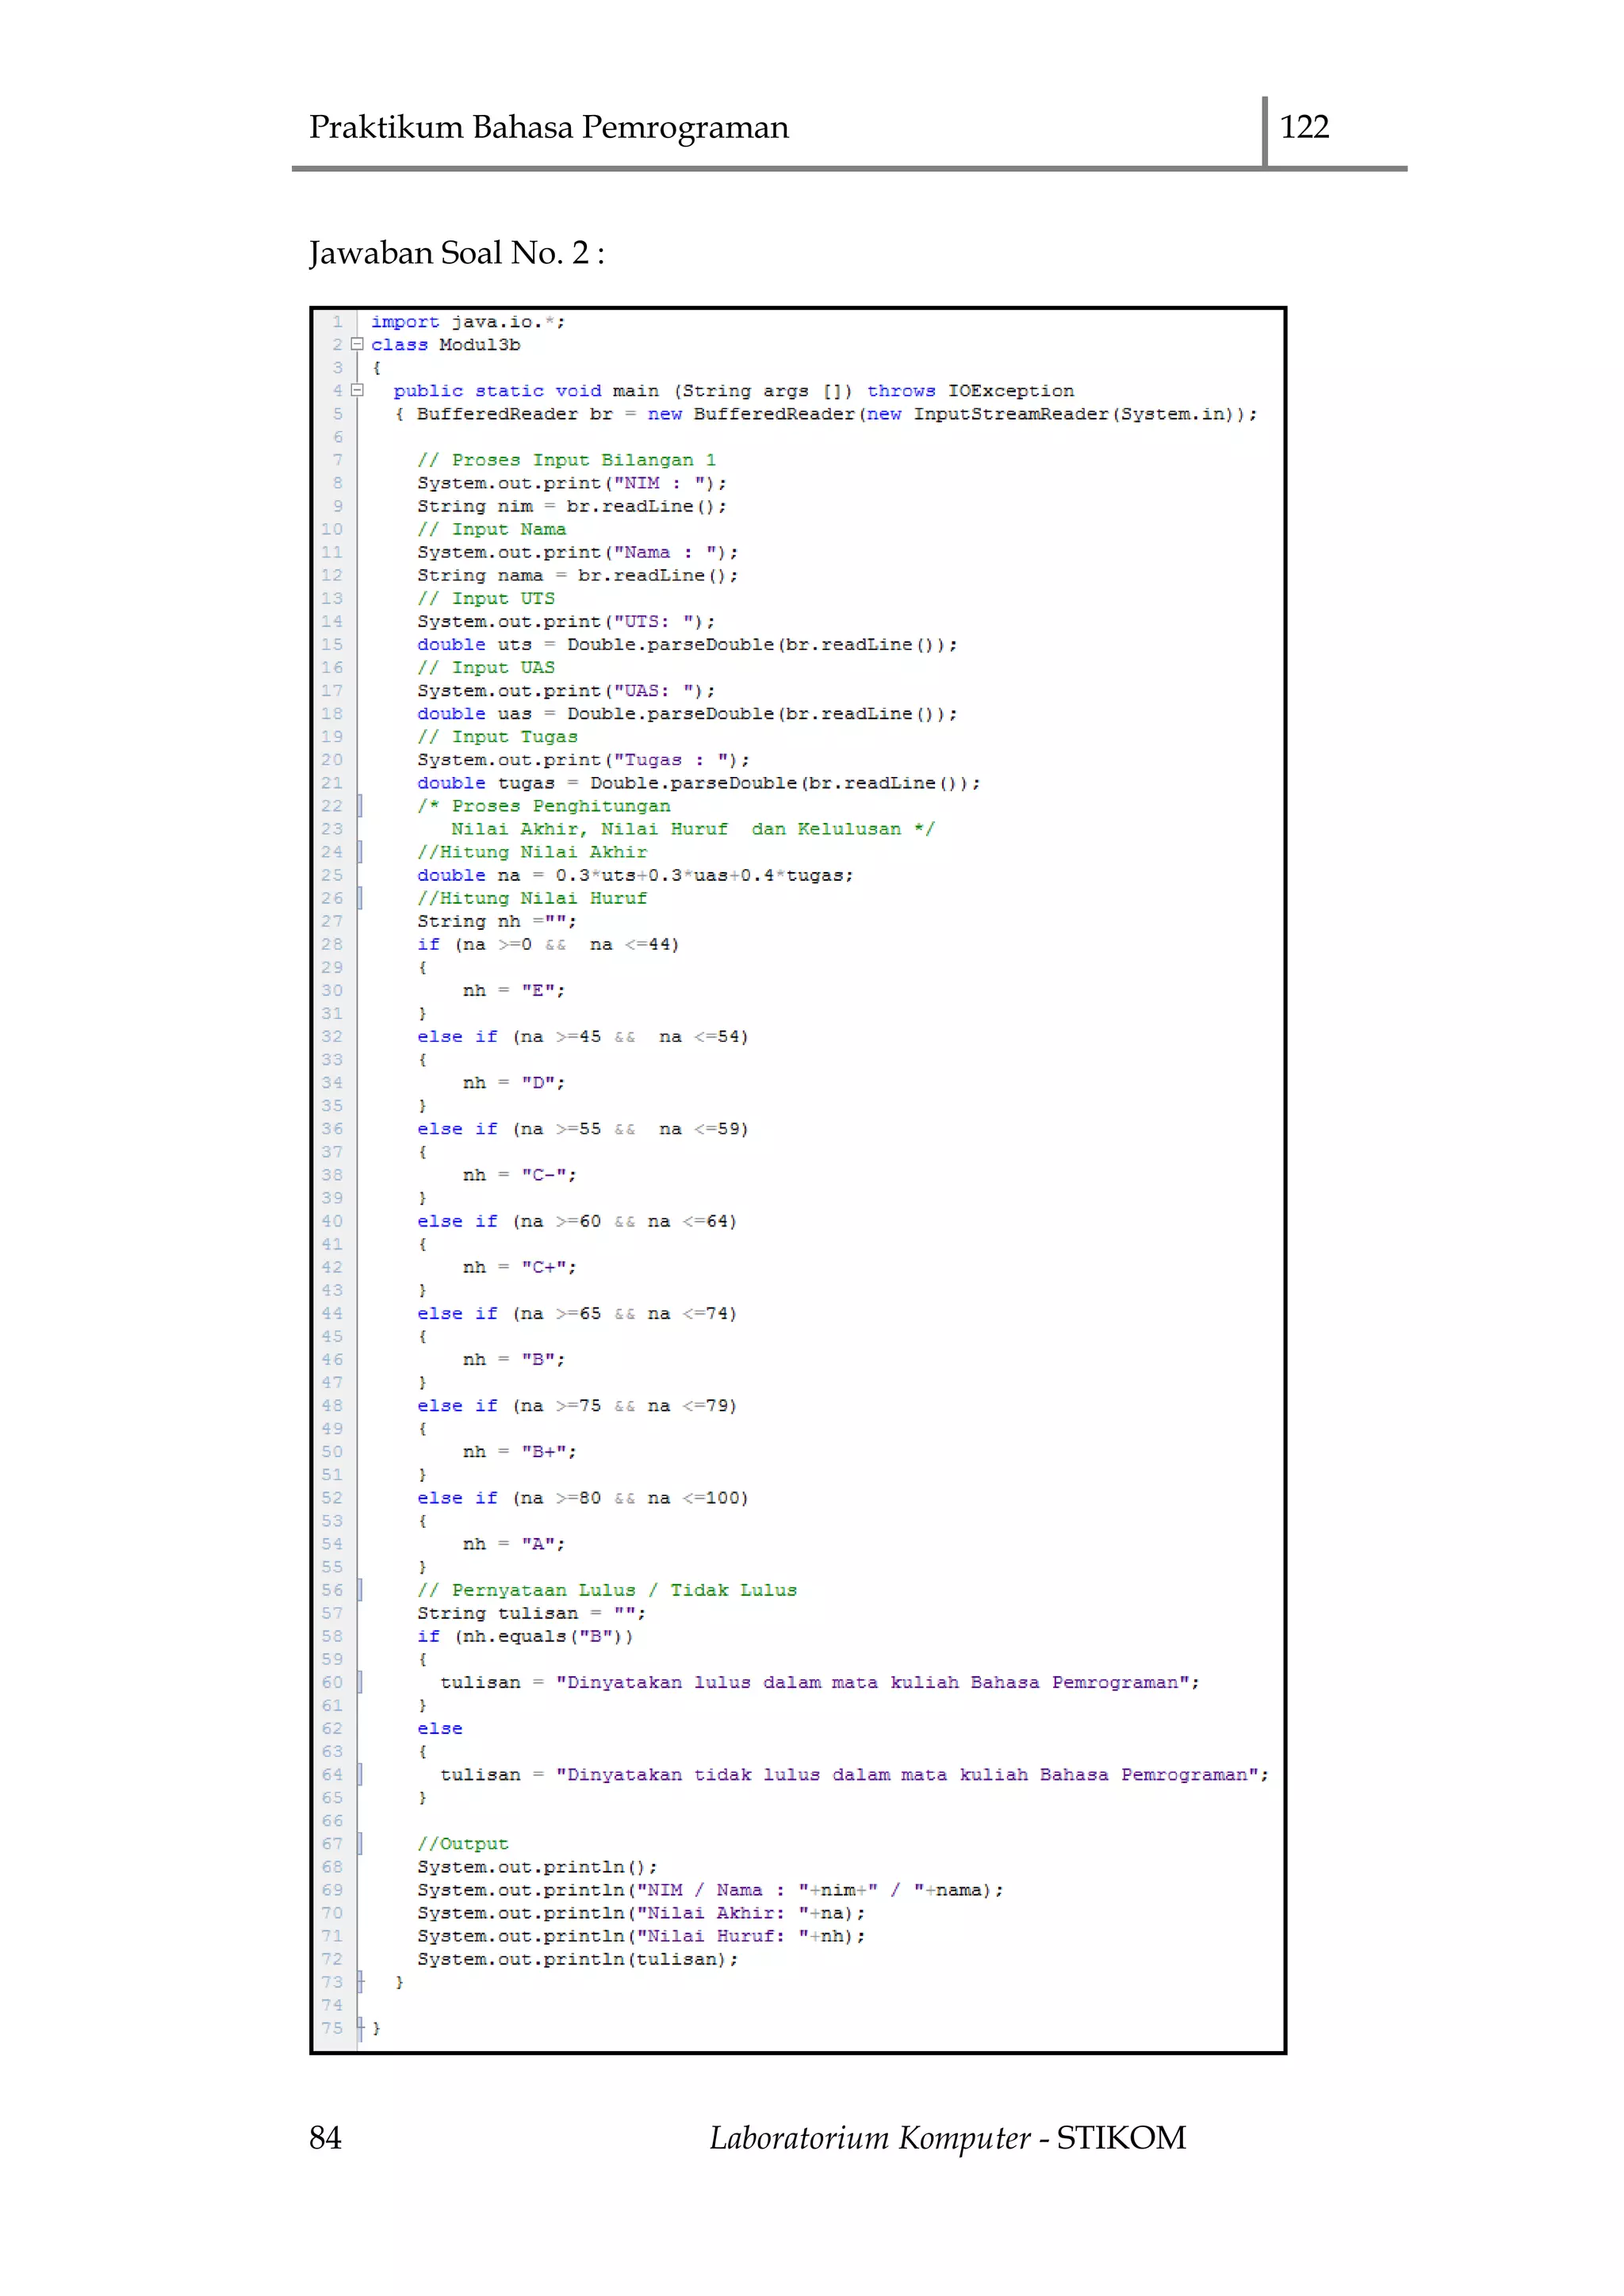This screenshot has width=1624, height=2296.
Task: Click the 'if (nh.equals("B"))' condition line
Action: pyautogui.click(x=525, y=1636)
